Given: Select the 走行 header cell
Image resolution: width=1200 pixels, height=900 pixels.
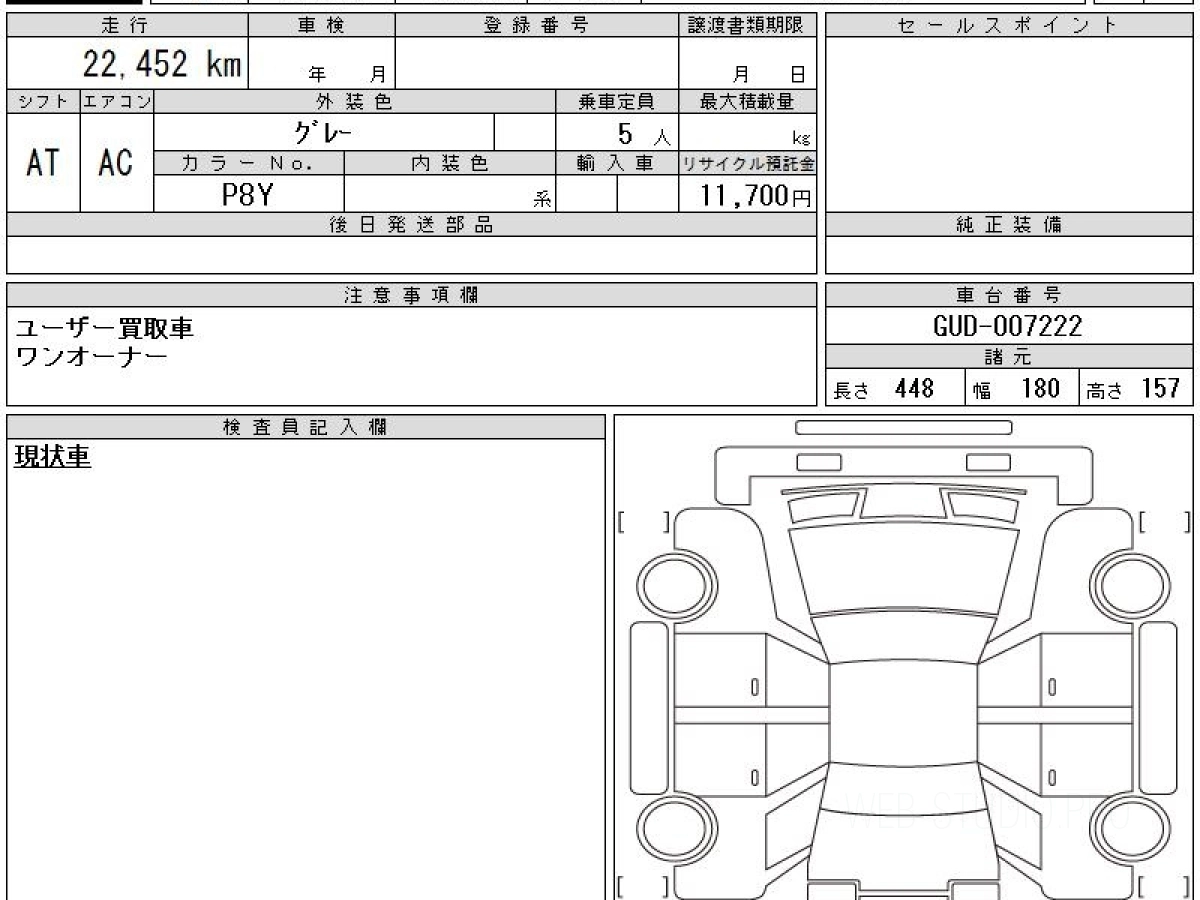Looking at the screenshot, I should [126, 26].
